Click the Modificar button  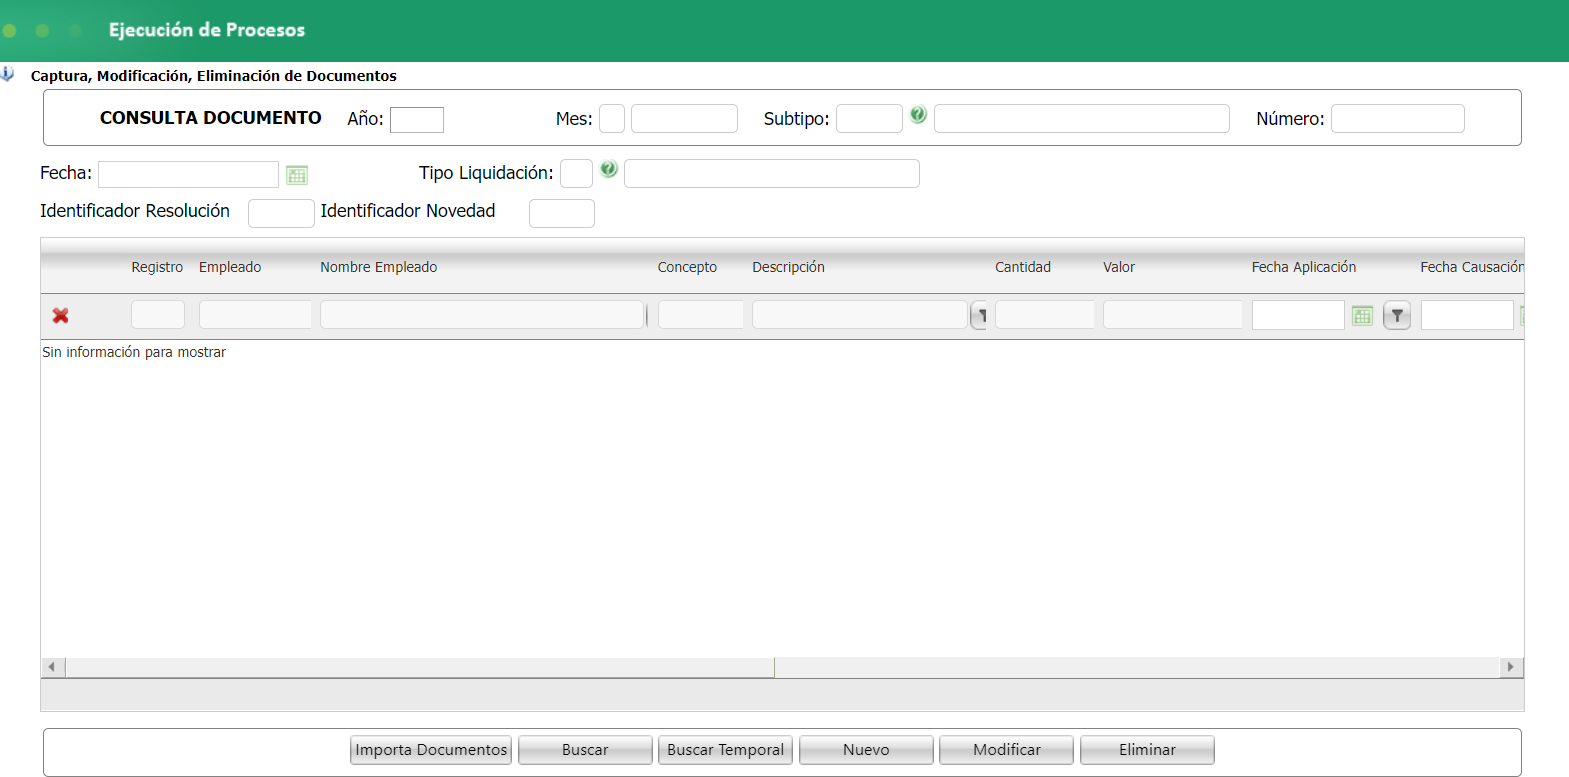click(x=1006, y=750)
